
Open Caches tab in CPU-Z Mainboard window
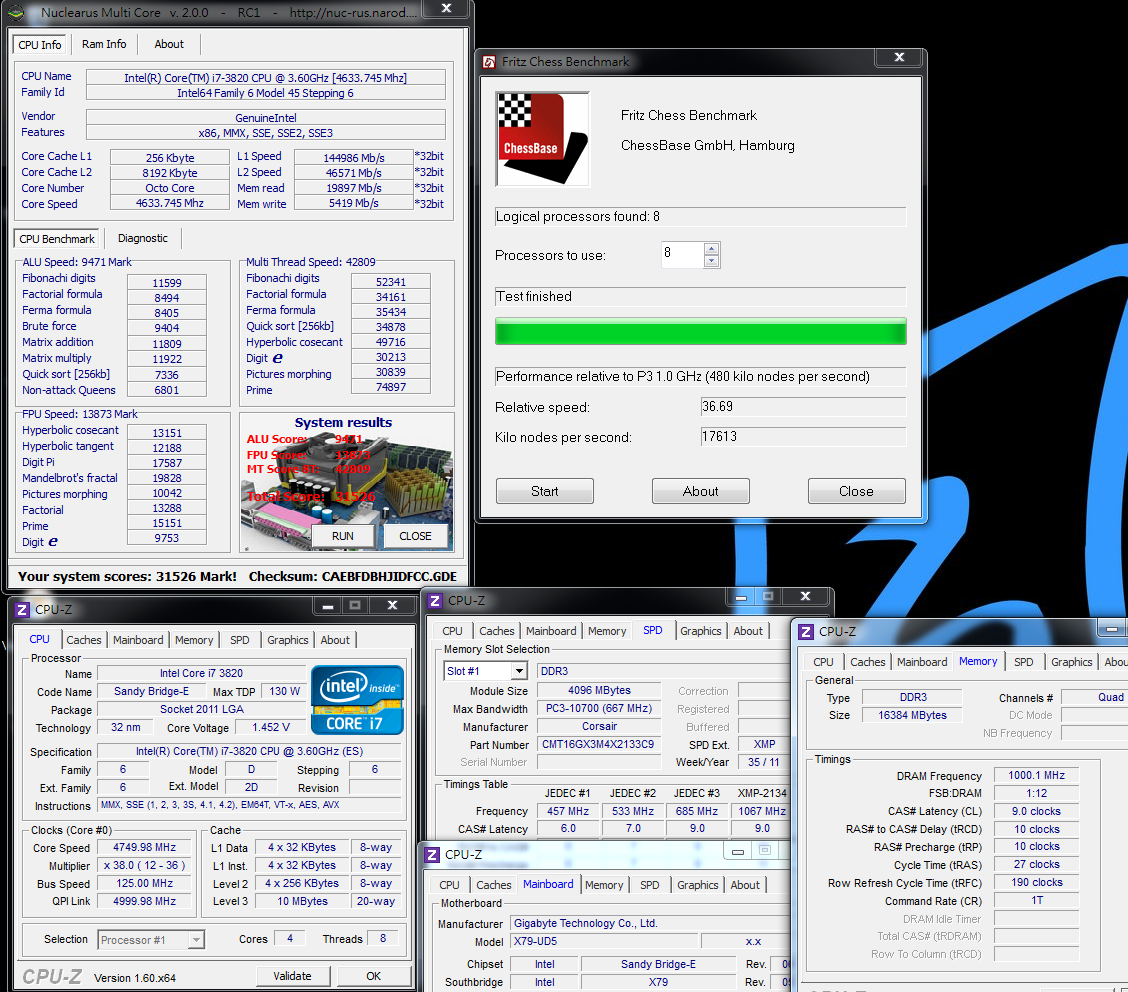(x=494, y=885)
